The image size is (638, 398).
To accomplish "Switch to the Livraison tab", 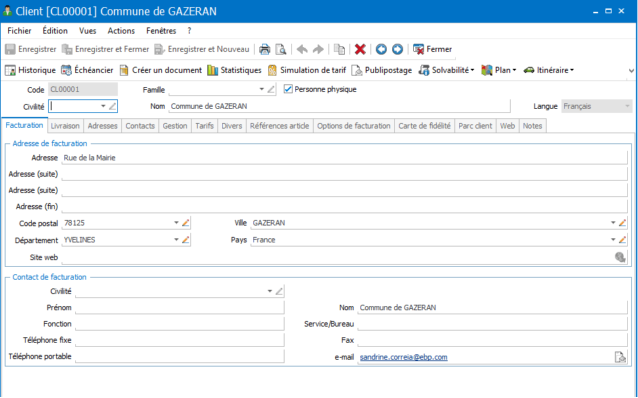I will (x=65, y=126).
